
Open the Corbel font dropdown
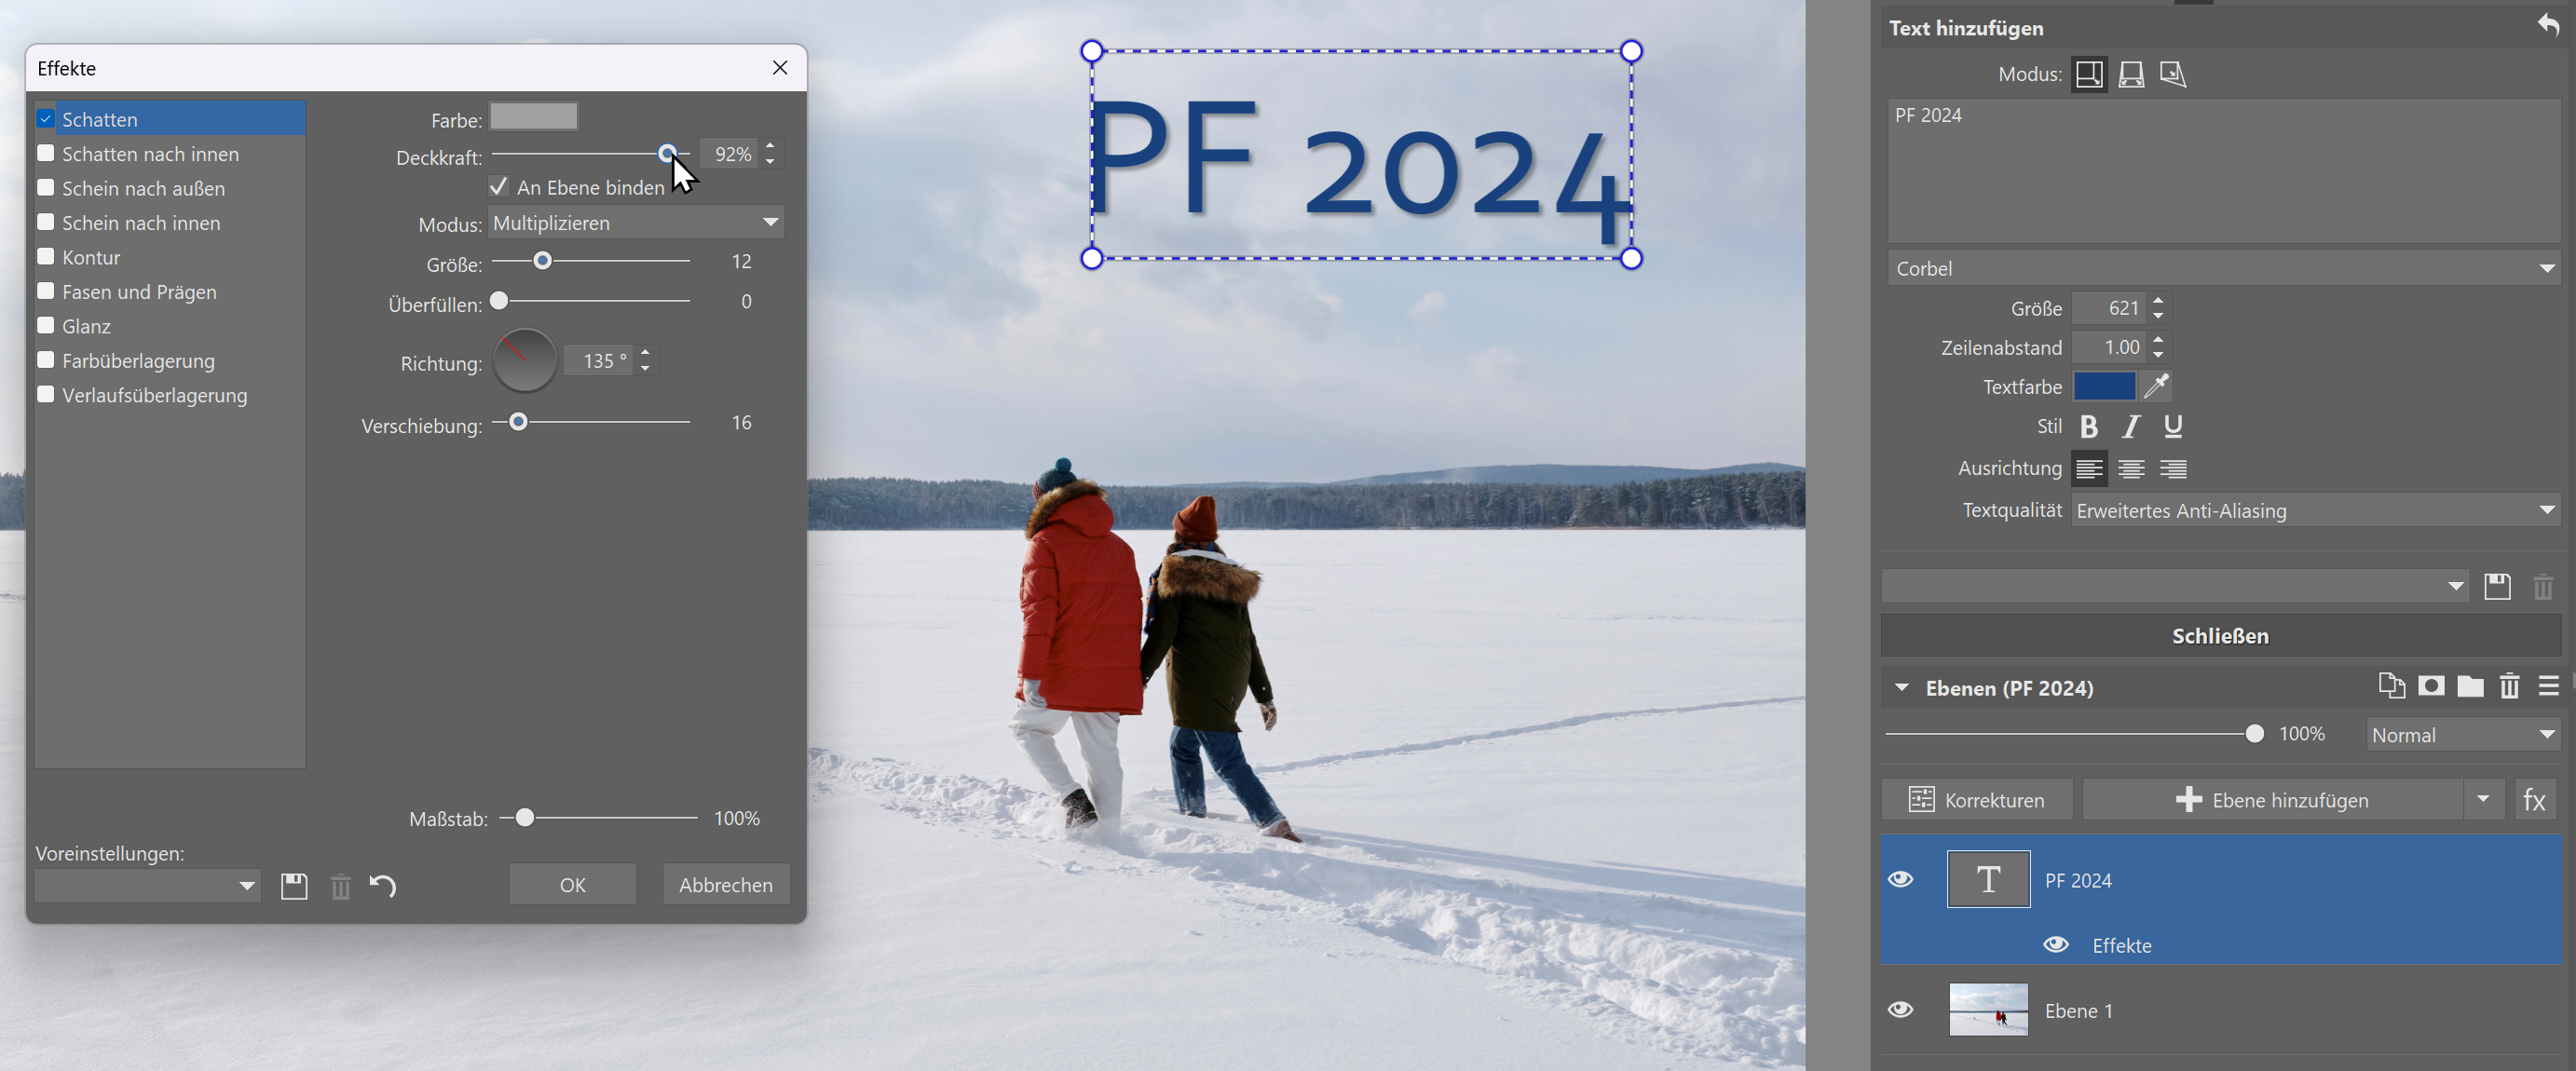pos(2222,269)
